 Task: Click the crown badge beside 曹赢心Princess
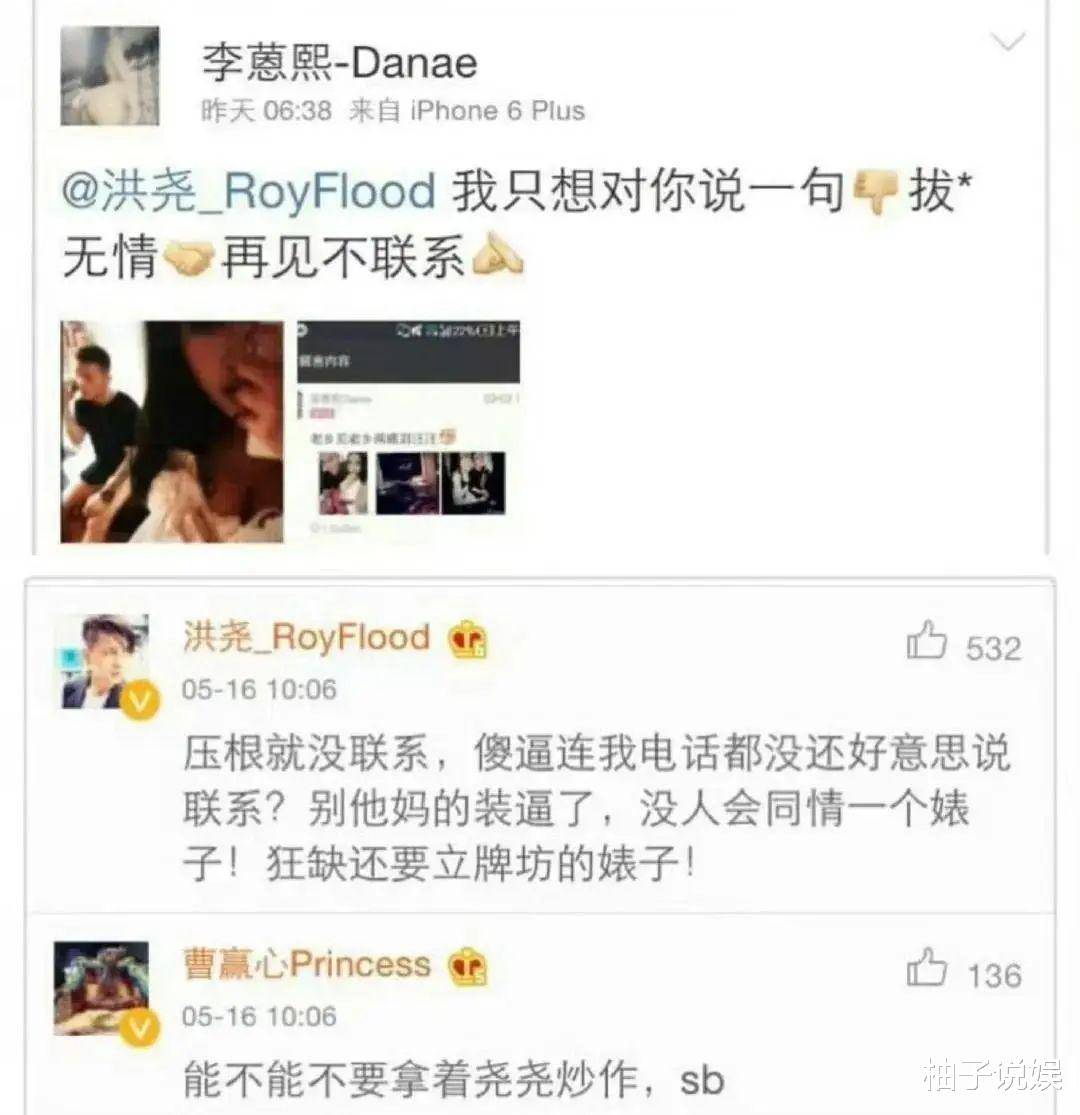[x=467, y=966]
